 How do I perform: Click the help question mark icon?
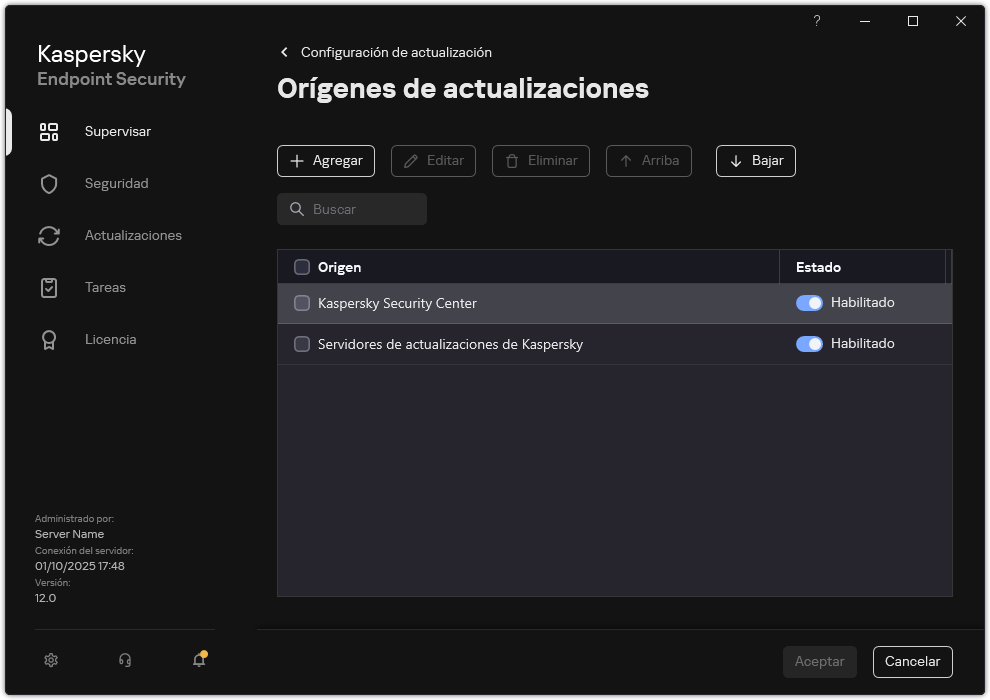pyautogui.click(x=816, y=21)
